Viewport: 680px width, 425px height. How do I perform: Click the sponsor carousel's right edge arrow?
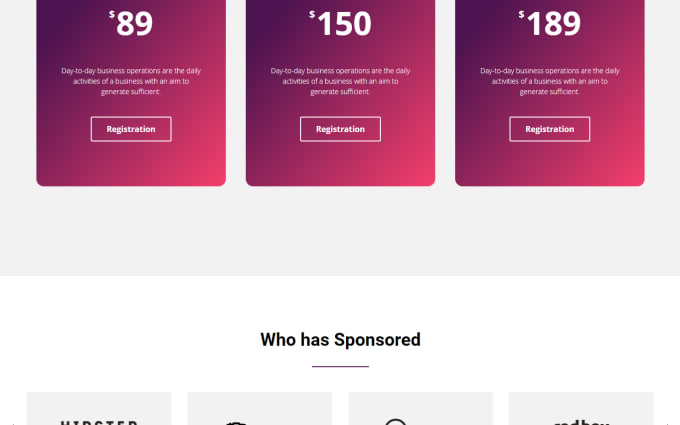[x=668, y=423]
